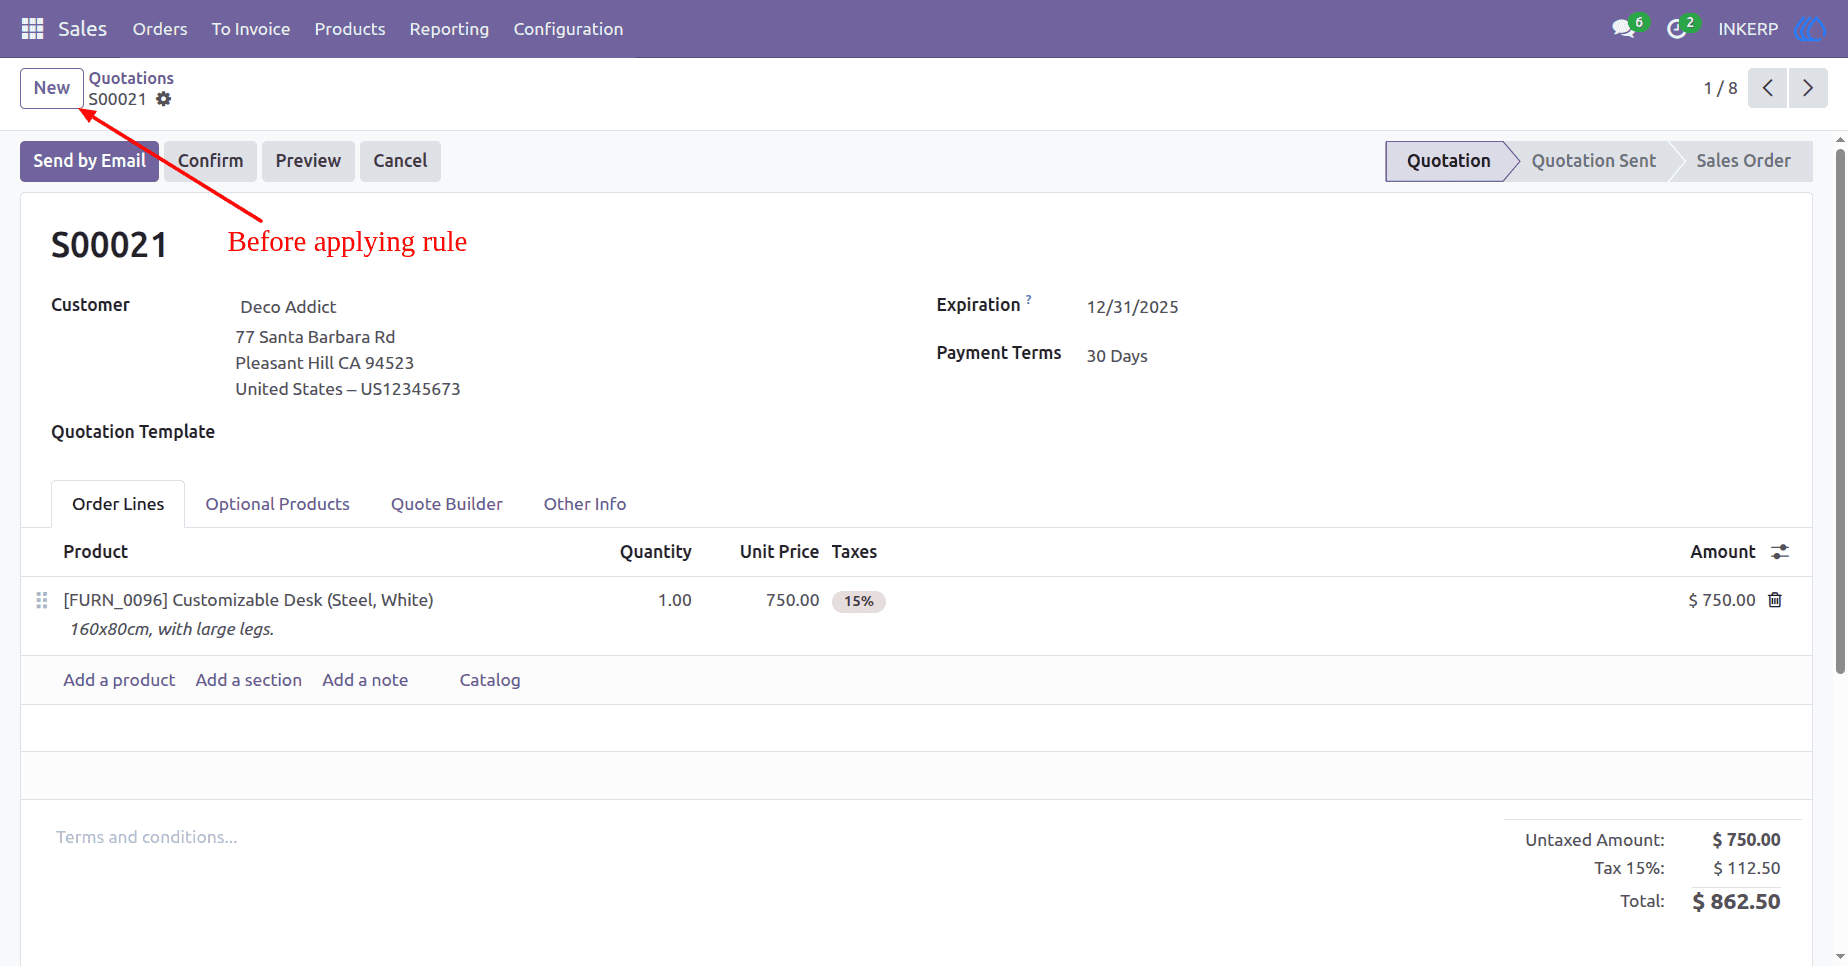Viewport: 1848px width, 966px height.
Task: Open the column settings adjust icon
Action: coord(1780,552)
